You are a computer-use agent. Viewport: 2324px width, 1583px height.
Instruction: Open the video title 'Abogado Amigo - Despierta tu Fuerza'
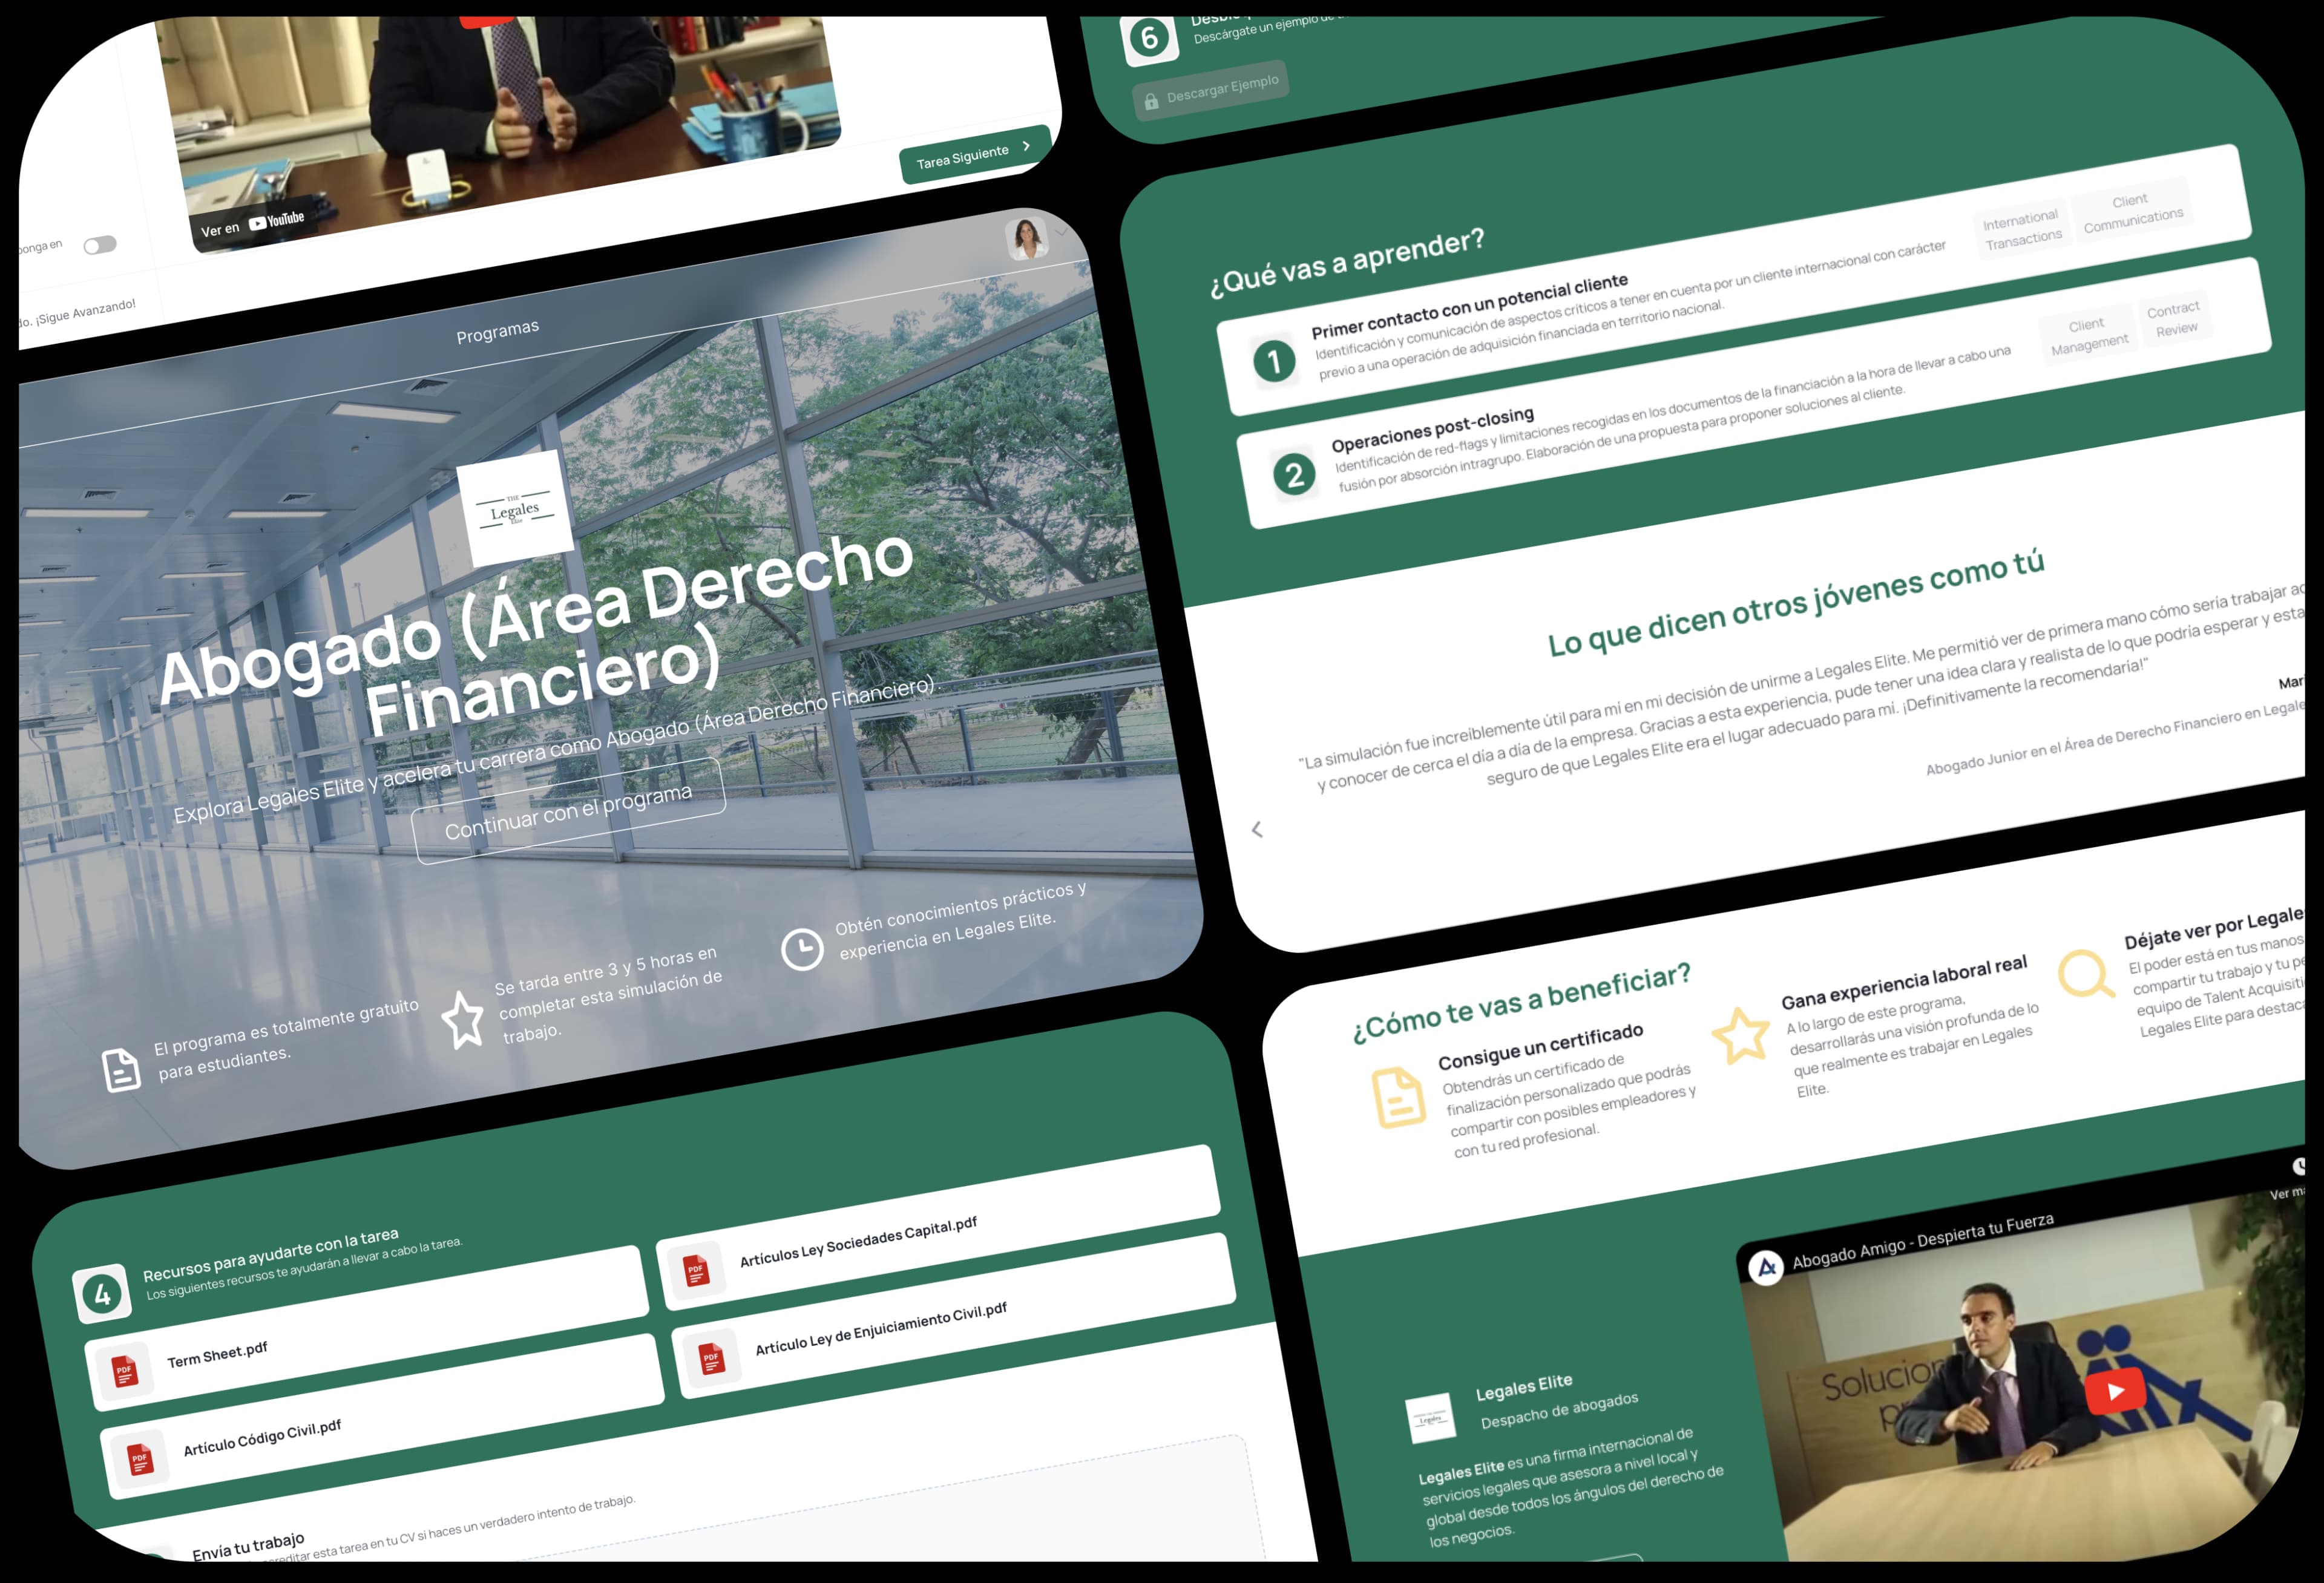click(x=1922, y=1240)
